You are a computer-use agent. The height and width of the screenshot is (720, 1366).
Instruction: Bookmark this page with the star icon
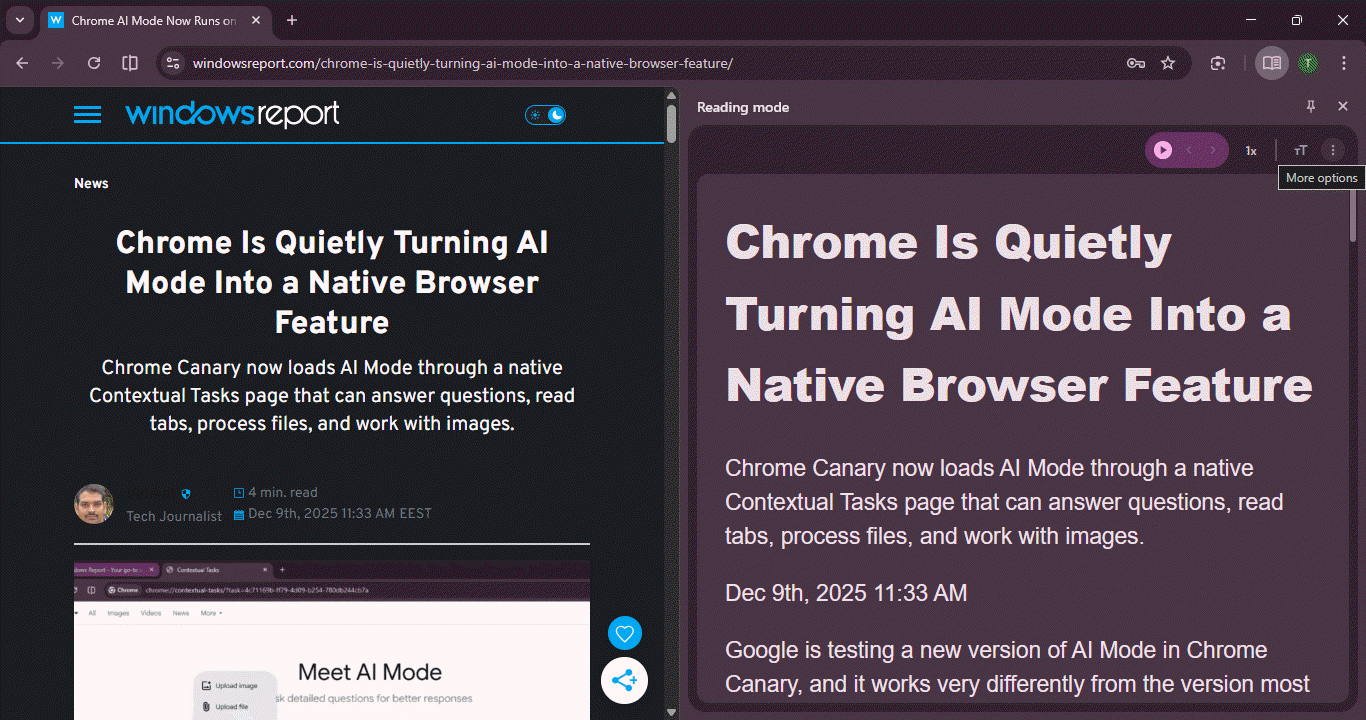(x=1168, y=63)
